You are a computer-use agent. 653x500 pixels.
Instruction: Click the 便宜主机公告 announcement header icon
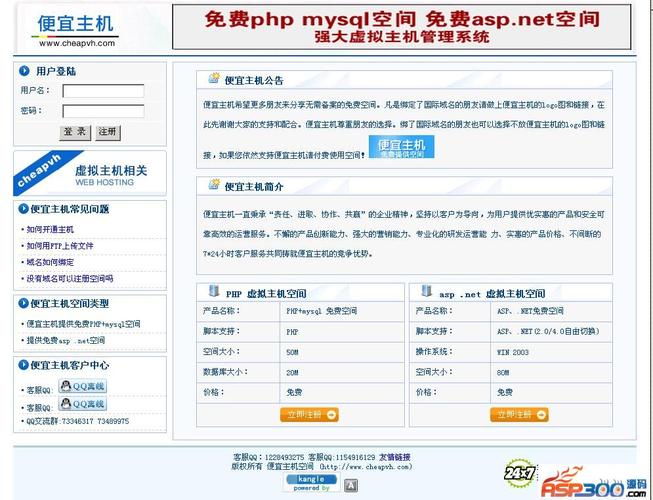[x=213, y=79]
